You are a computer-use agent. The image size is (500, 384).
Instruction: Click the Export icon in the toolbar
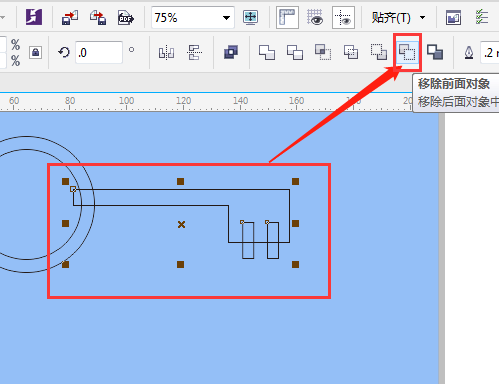point(98,17)
